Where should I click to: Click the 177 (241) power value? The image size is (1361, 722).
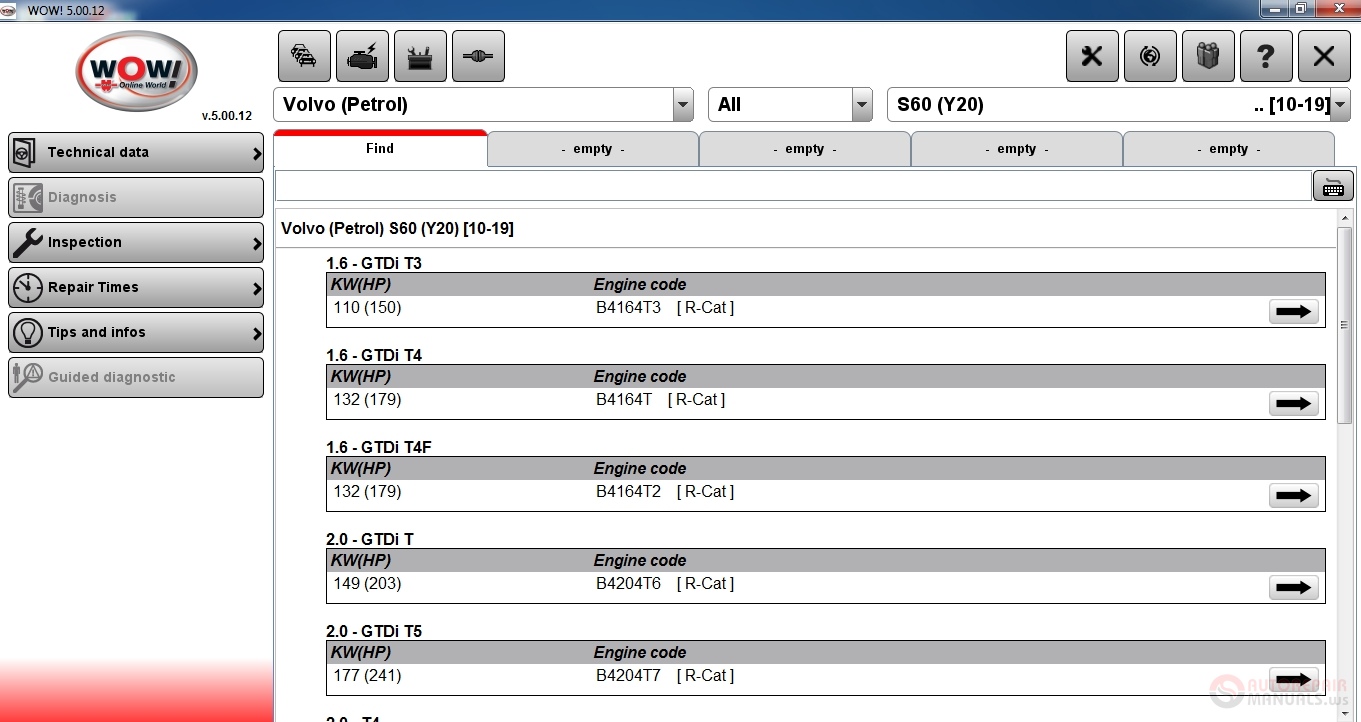click(x=367, y=676)
